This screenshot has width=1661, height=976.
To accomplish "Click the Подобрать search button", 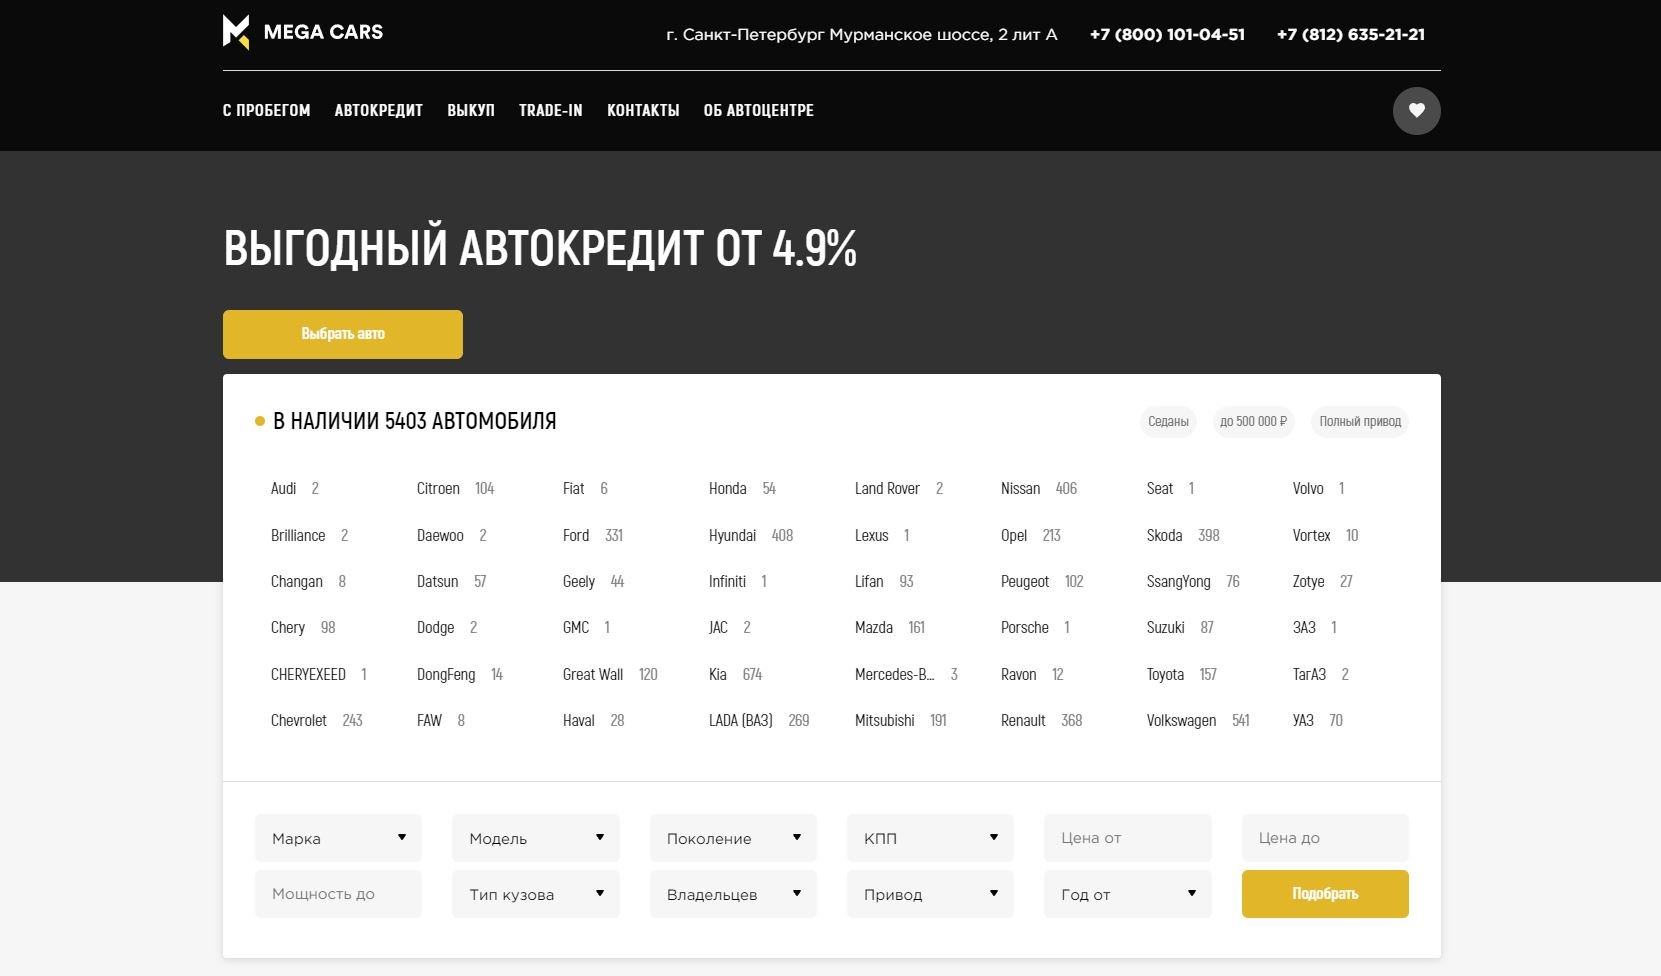I will 1324,894.
